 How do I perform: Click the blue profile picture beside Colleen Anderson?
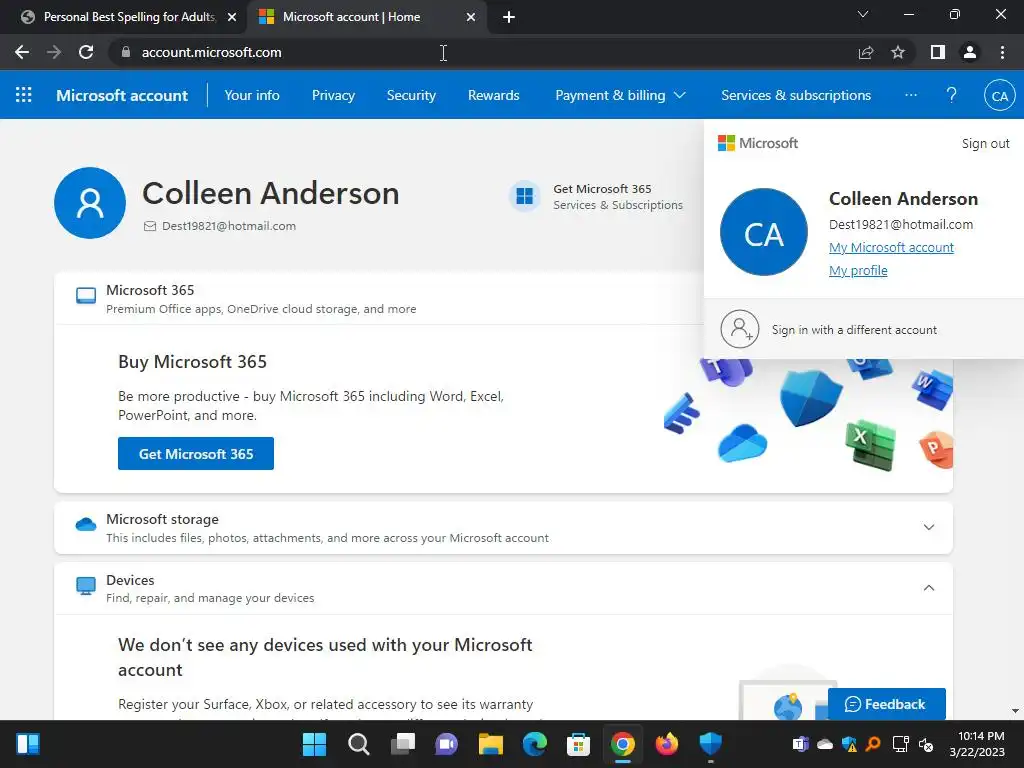click(x=90, y=202)
